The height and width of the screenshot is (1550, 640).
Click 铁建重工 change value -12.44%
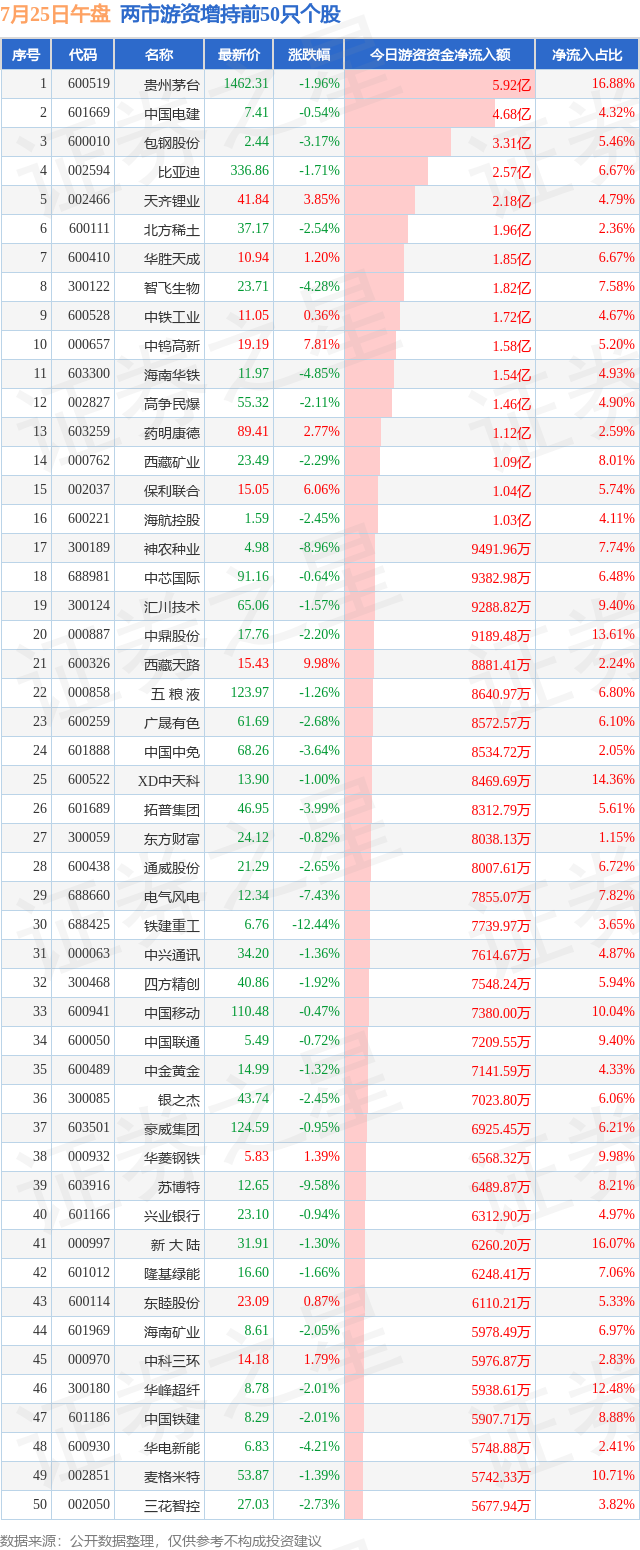tap(317, 925)
